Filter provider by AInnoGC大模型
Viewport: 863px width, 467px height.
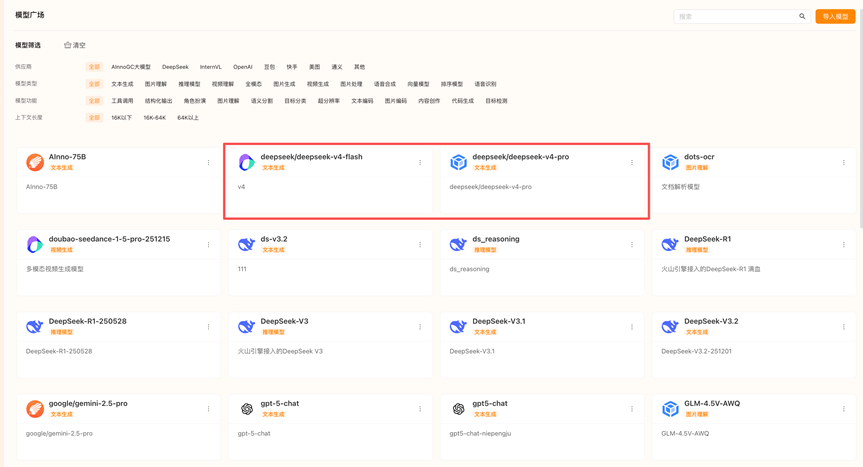pos(131,67)
